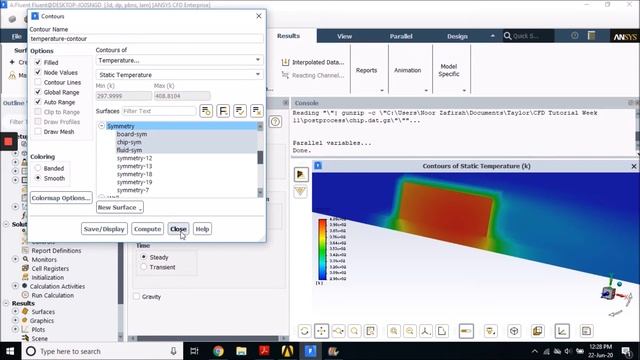Viewport: 640px width, 360px height.
Task: Click the Contour Name input field
Action: (146, 39)
